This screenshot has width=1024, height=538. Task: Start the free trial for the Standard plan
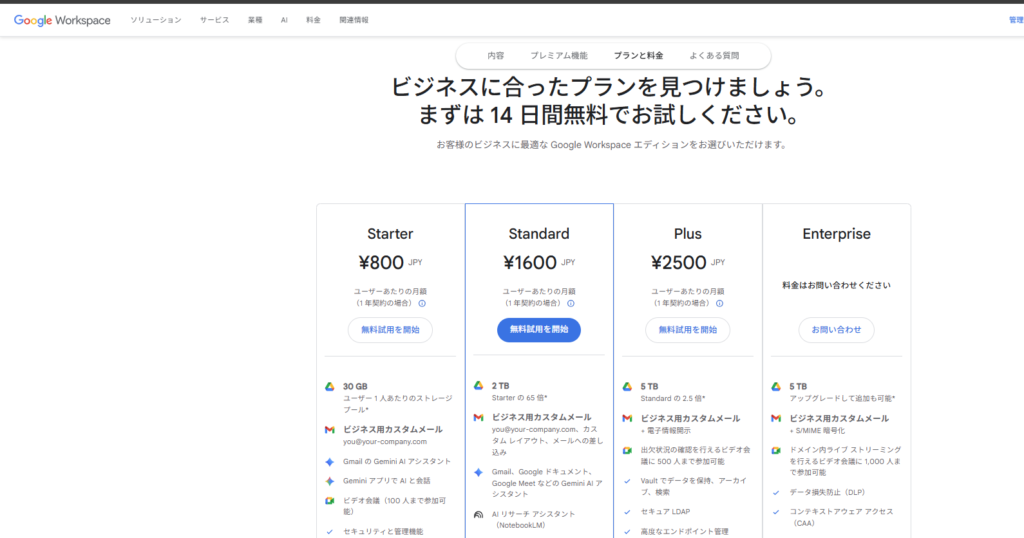pyautogui.click(x=539, y=329)
